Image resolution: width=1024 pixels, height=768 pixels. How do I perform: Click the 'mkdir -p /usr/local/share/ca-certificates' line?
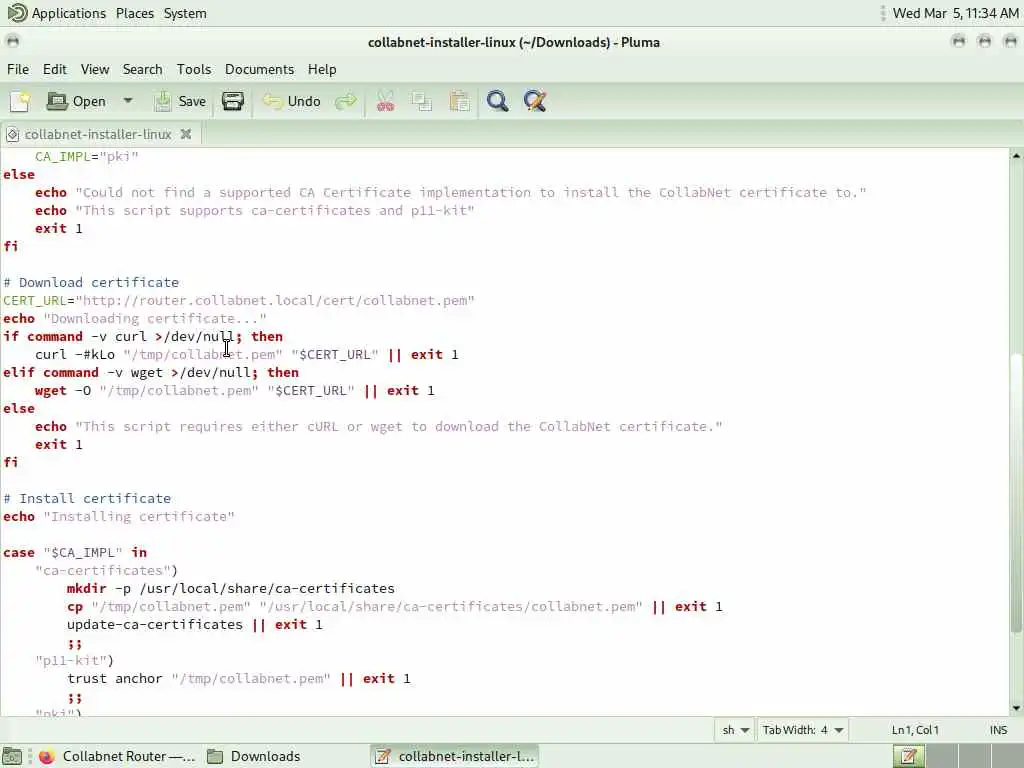coord(231,588)
